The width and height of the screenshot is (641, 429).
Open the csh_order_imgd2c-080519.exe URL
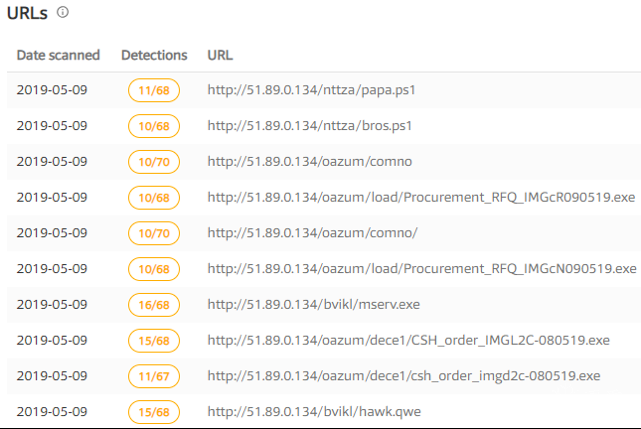click(x=404, y=376)
